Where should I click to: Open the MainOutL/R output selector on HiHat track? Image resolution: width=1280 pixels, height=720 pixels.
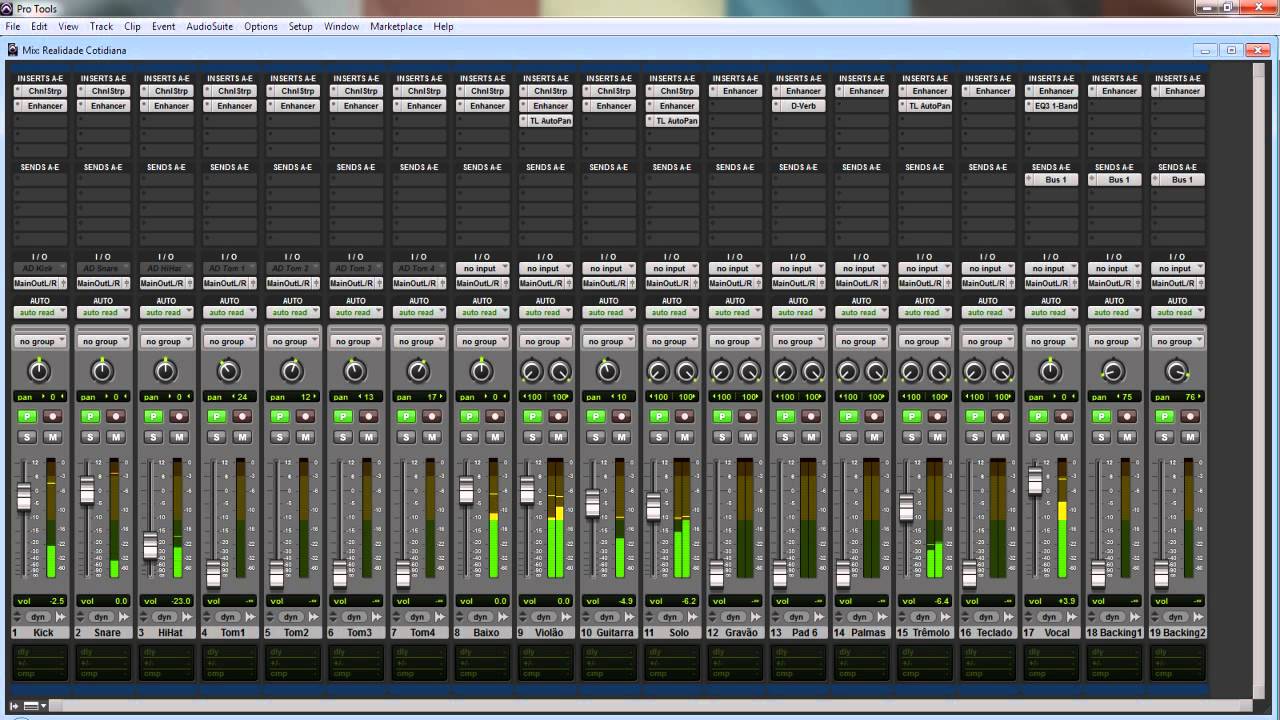click(166, 283)
